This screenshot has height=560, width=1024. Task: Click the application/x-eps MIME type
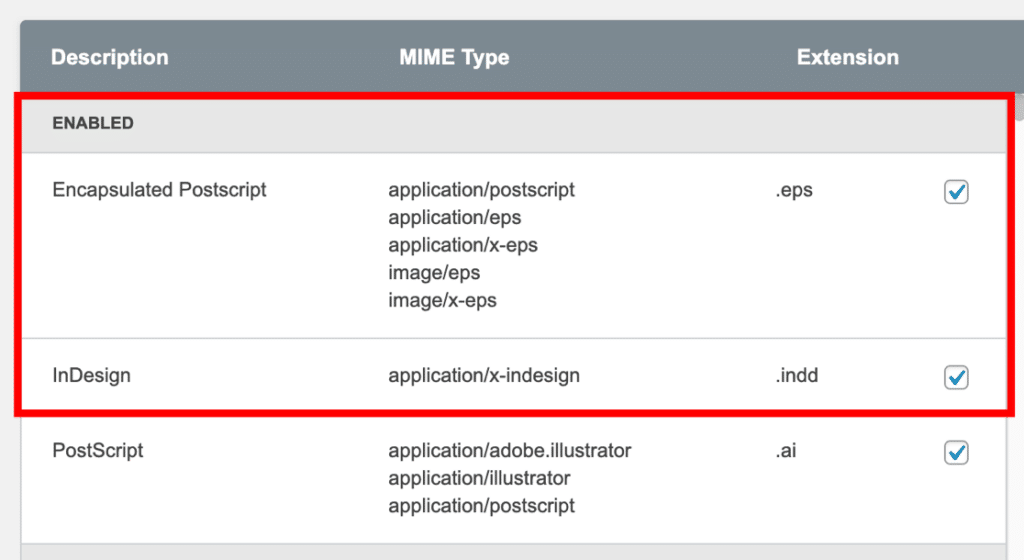tap(463, 245)
